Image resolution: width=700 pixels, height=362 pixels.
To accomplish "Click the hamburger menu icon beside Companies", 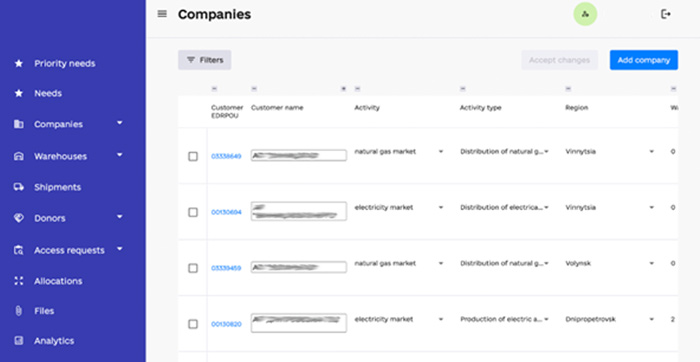I will tap(162, 14).
